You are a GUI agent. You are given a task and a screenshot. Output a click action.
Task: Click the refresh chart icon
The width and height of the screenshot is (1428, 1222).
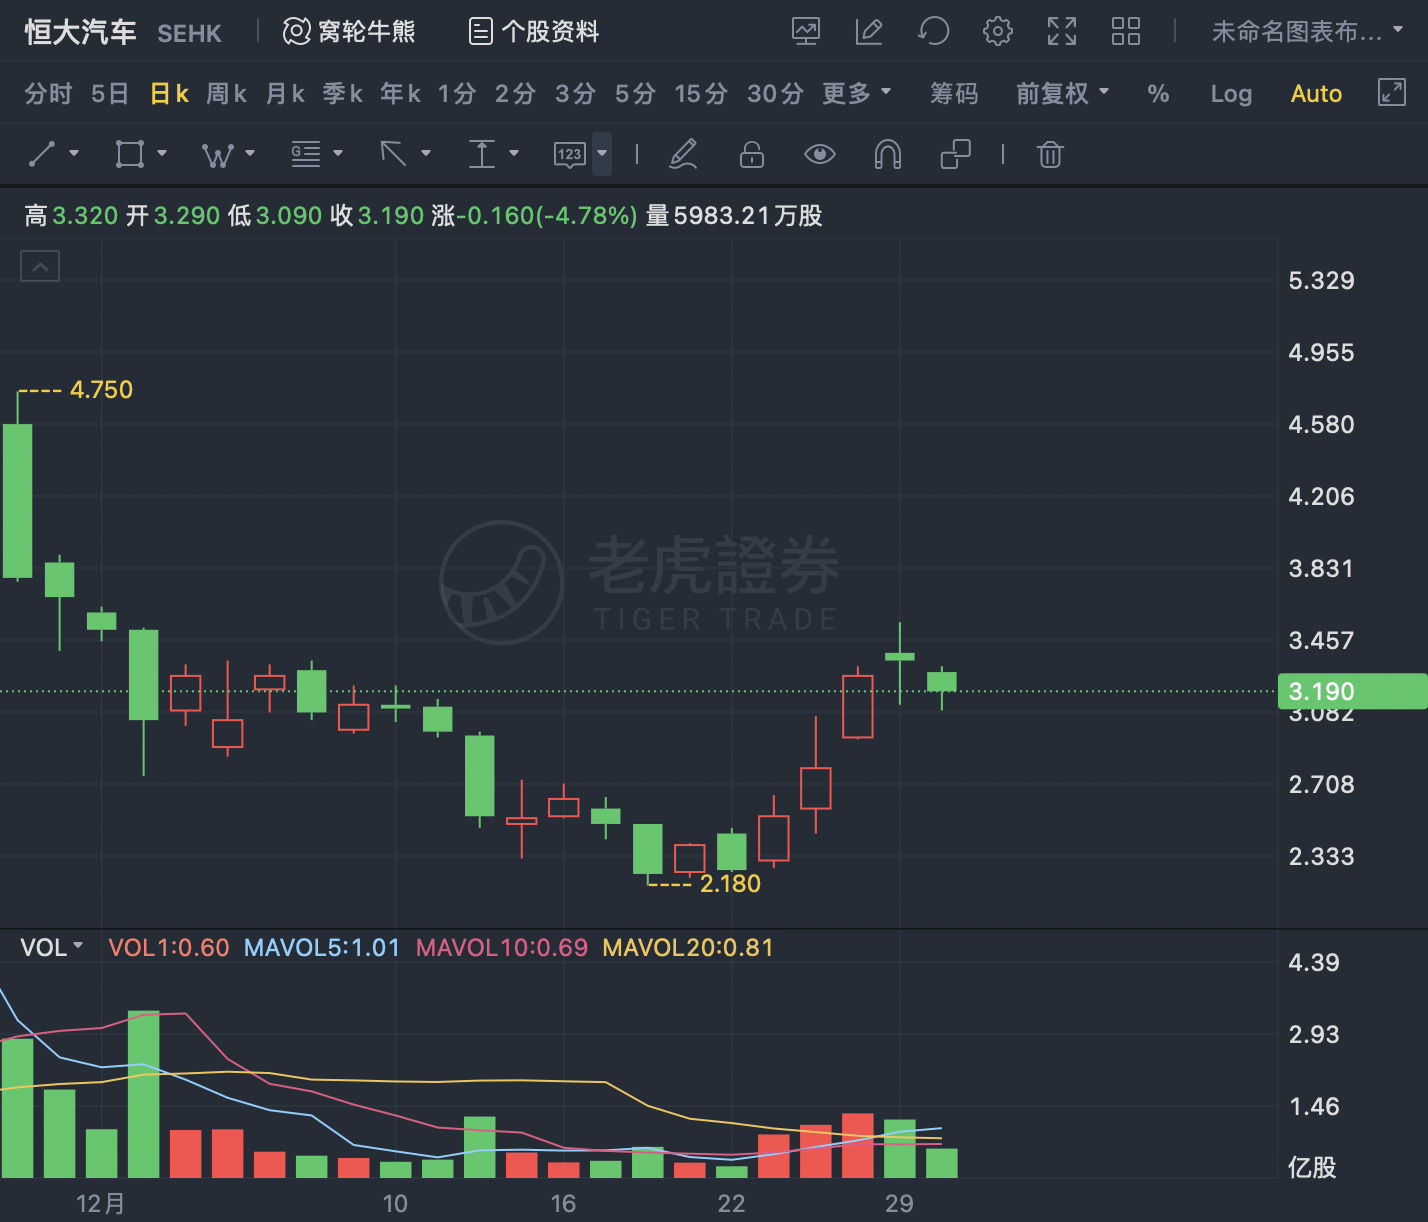click(934, 32)
